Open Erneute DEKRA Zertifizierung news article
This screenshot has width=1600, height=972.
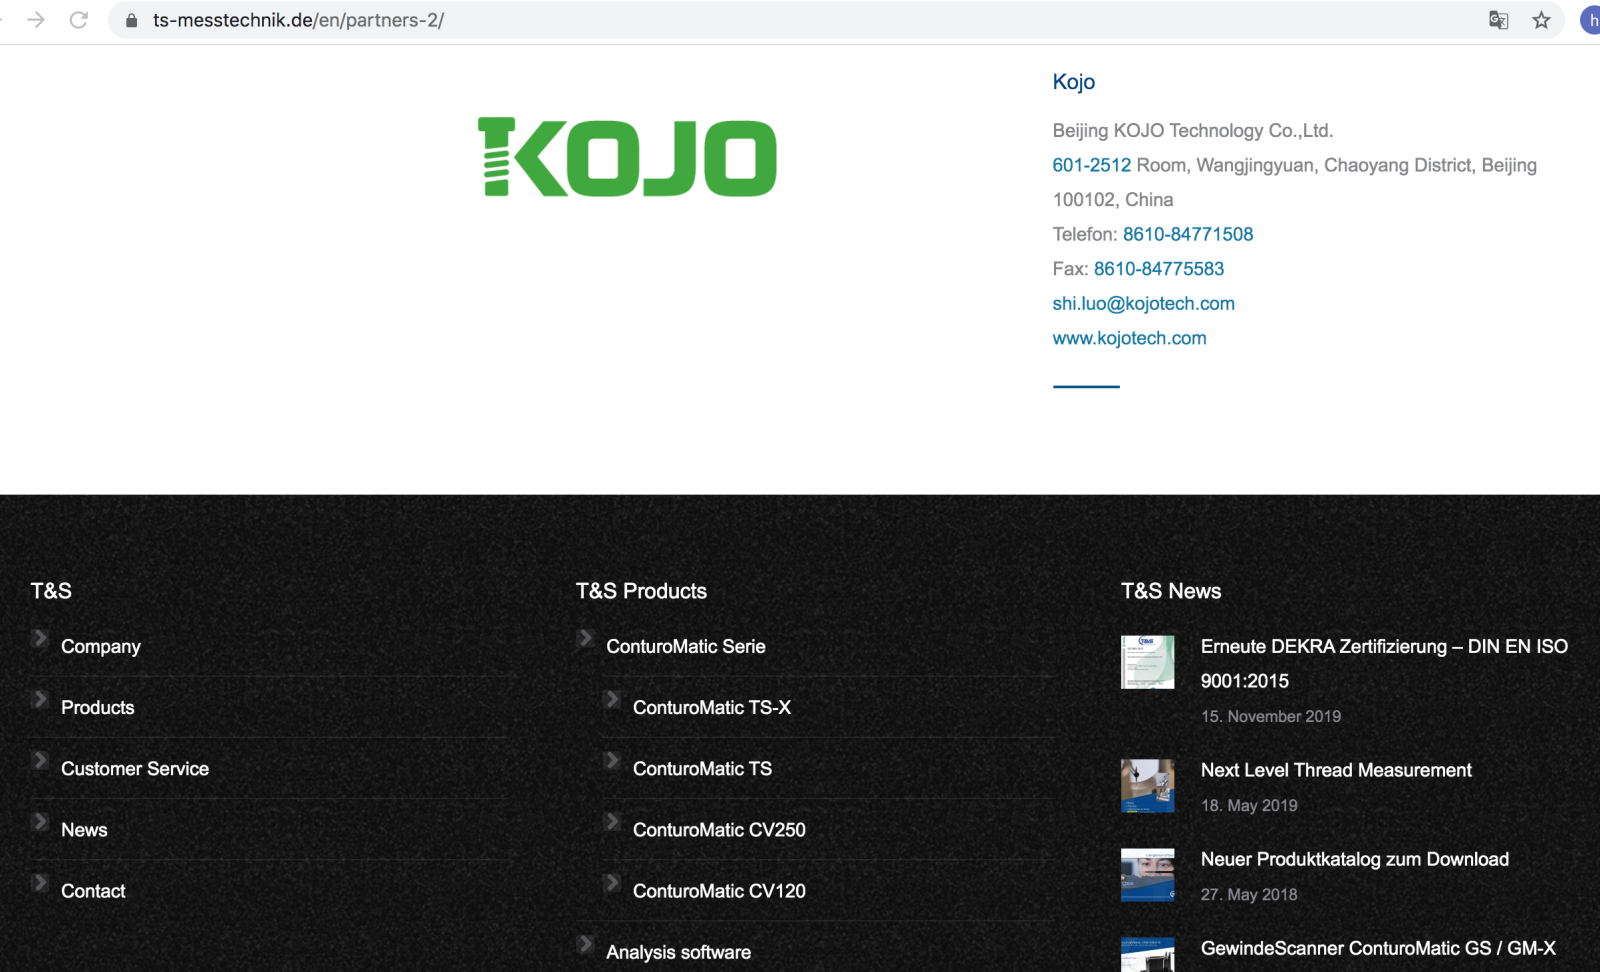1384,664
